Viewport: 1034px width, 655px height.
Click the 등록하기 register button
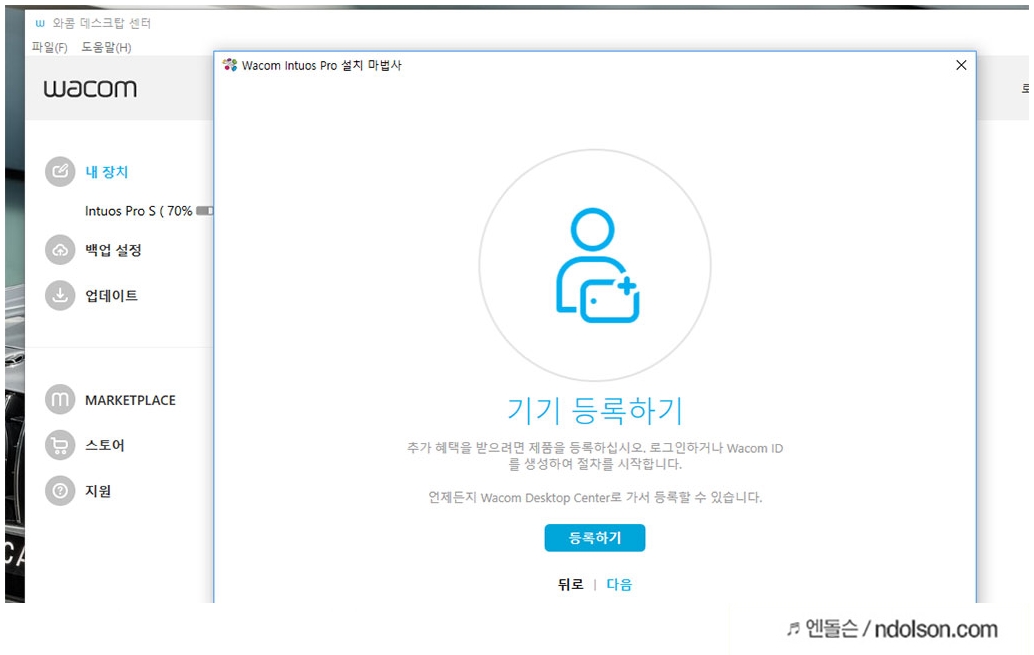click(x=595, y=538)
